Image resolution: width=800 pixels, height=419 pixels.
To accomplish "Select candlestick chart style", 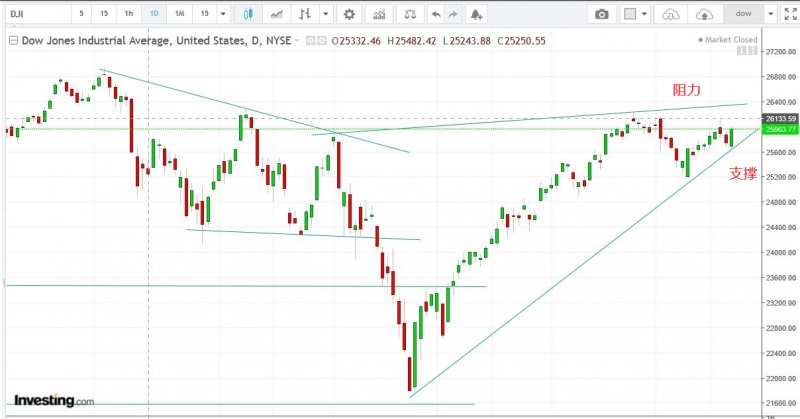I will coord(249,14).
